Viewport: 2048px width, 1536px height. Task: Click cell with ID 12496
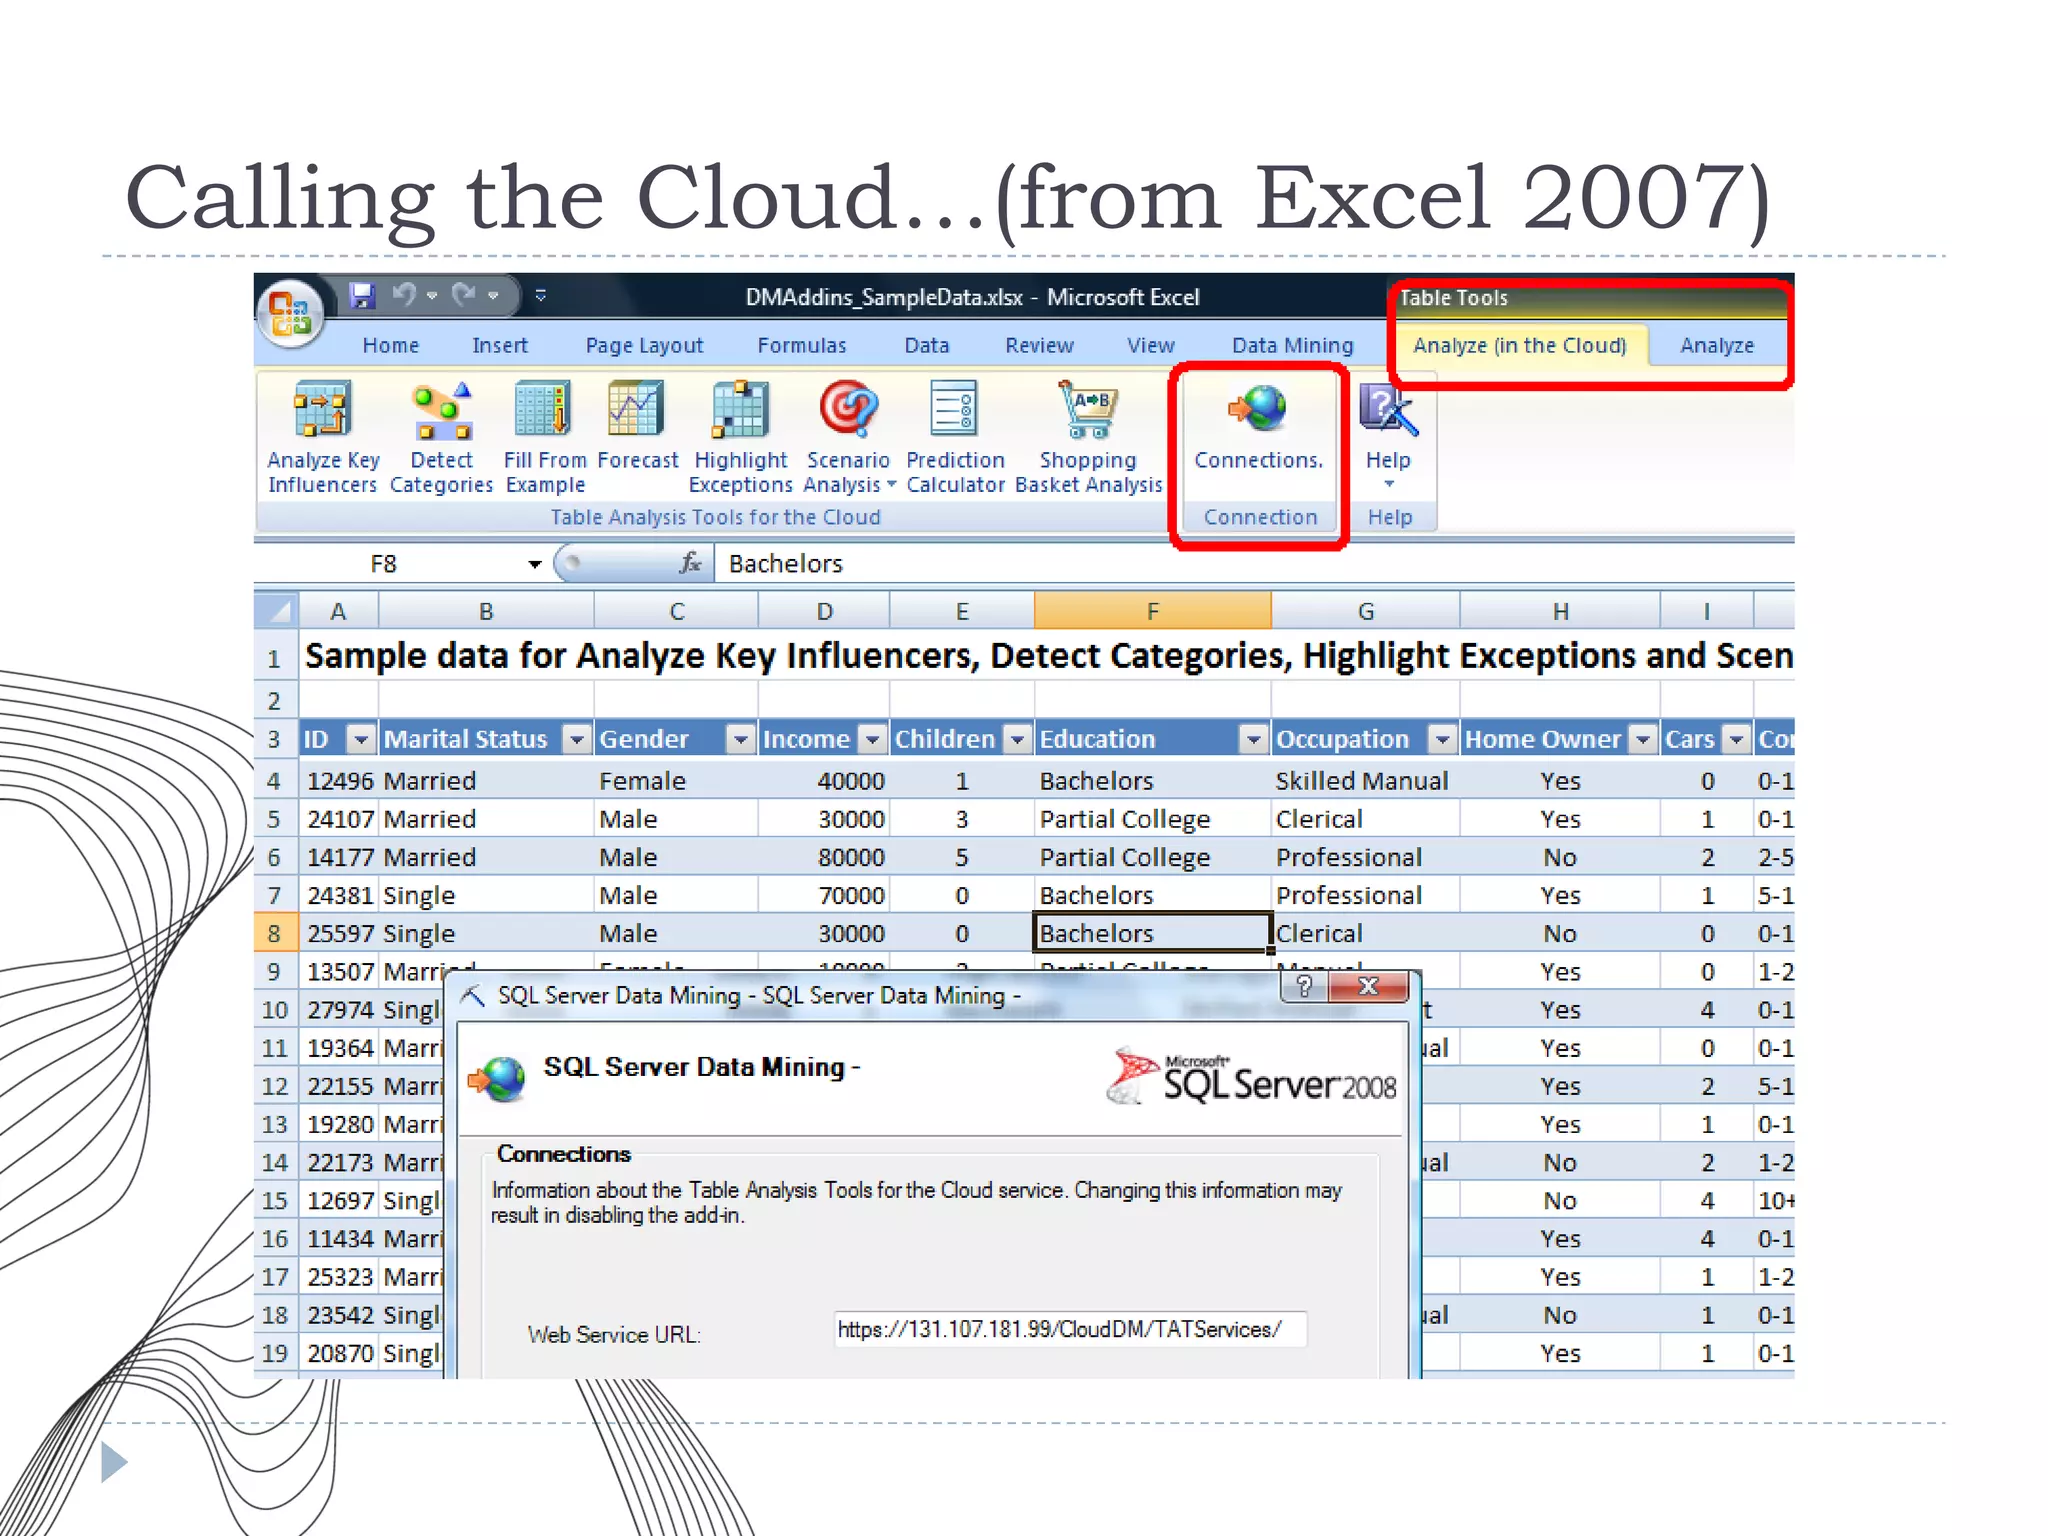(339, 781)
